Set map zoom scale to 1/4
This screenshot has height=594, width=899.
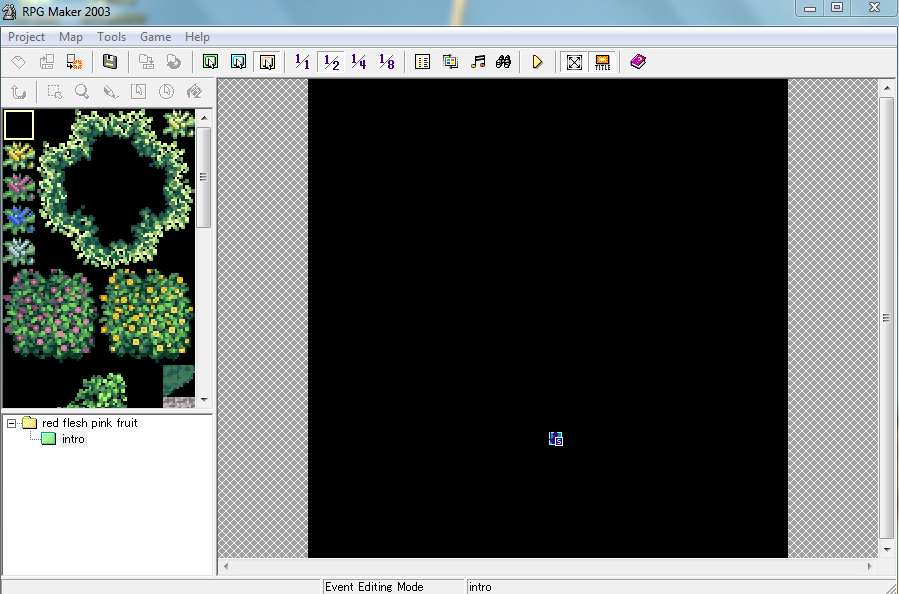359,62
